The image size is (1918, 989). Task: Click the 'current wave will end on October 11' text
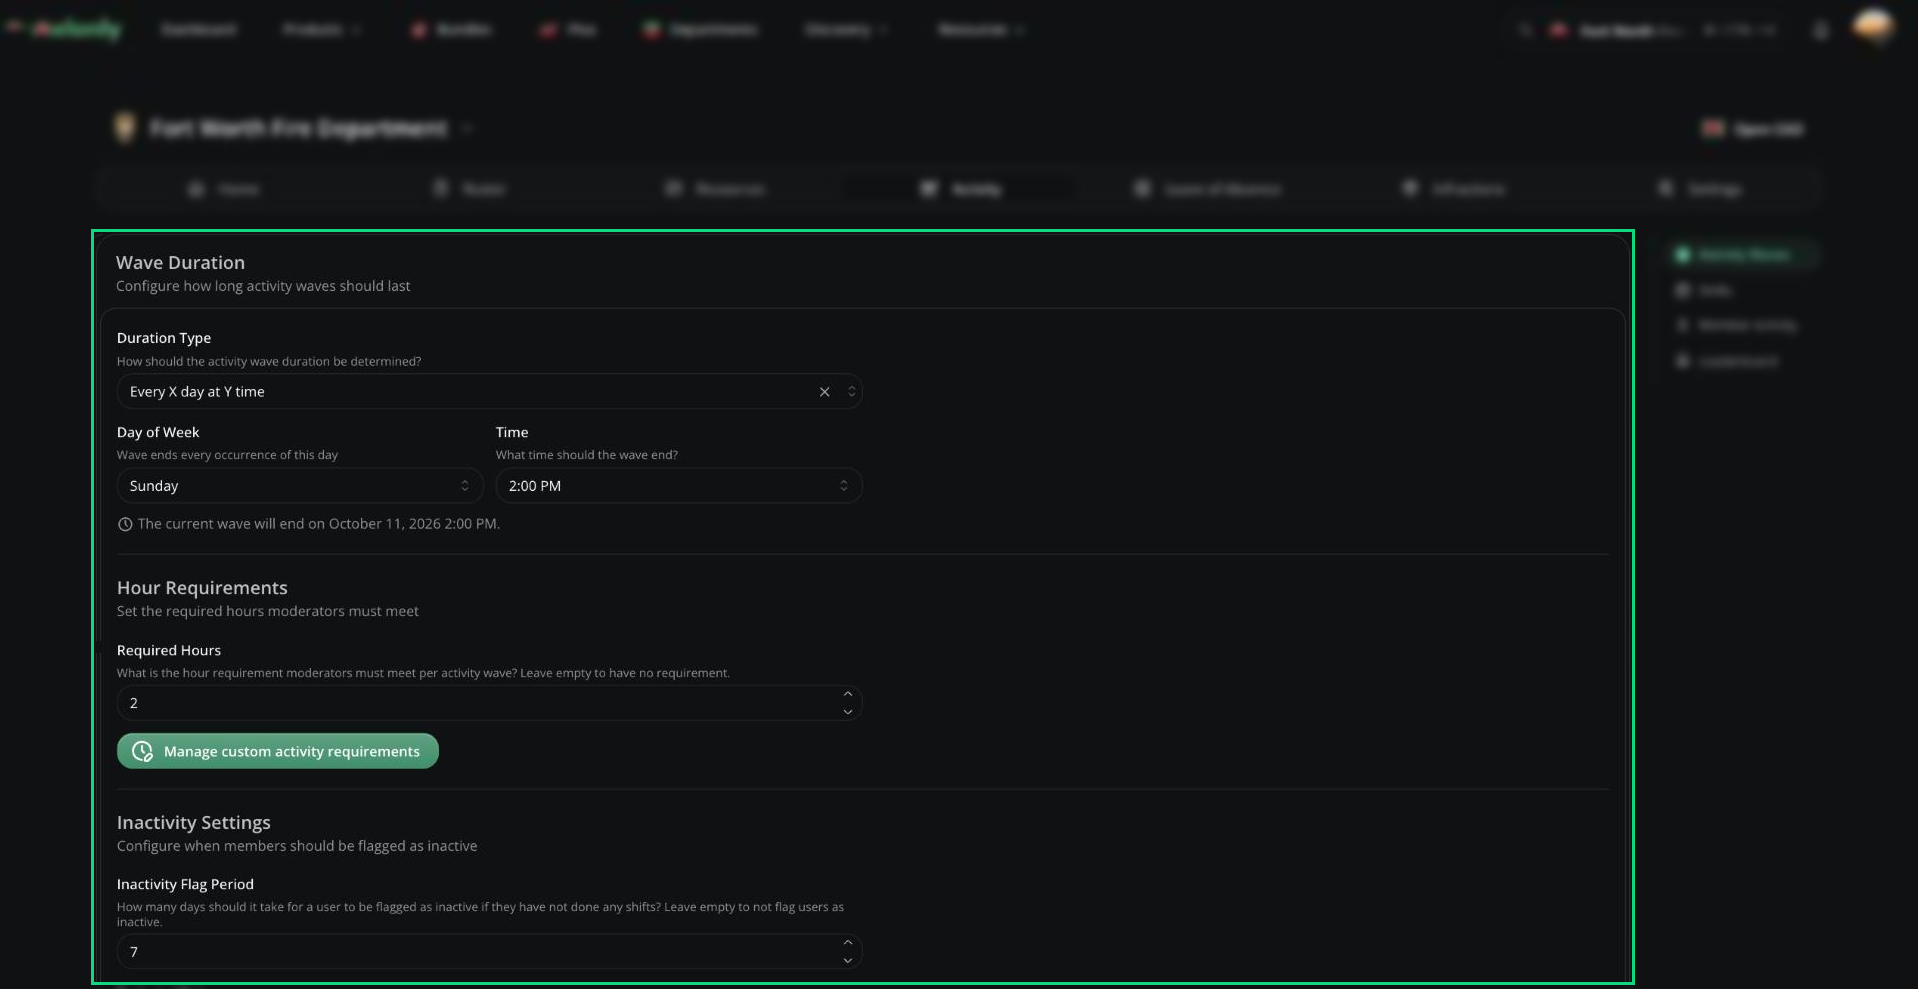pyautogui.click(x=319, y=524)
